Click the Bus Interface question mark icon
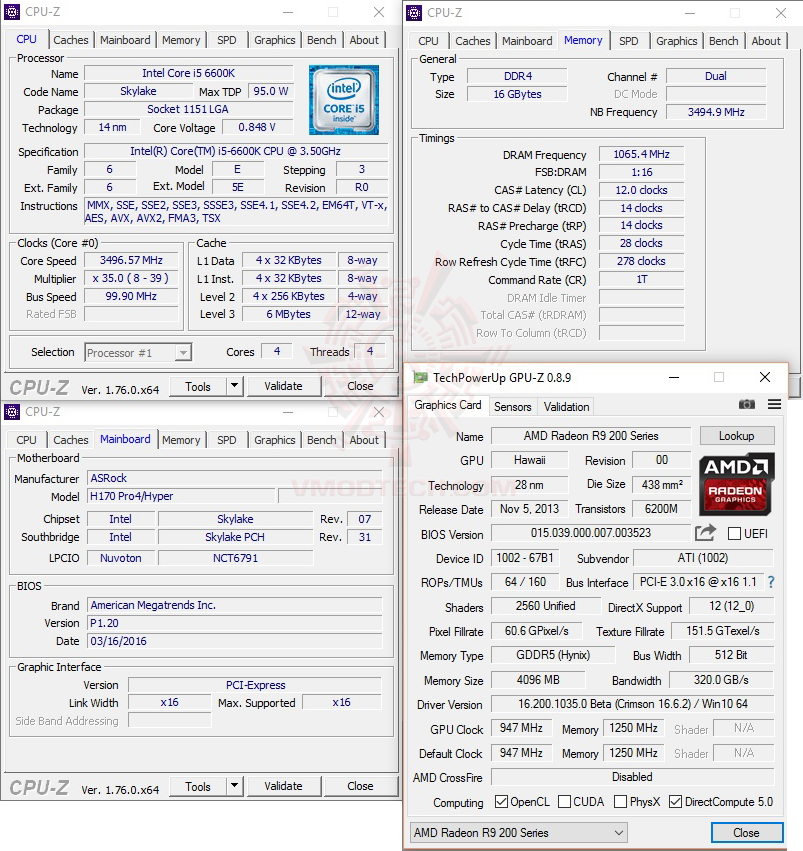This screenshot has width=803, height=851. click(771, 582)
